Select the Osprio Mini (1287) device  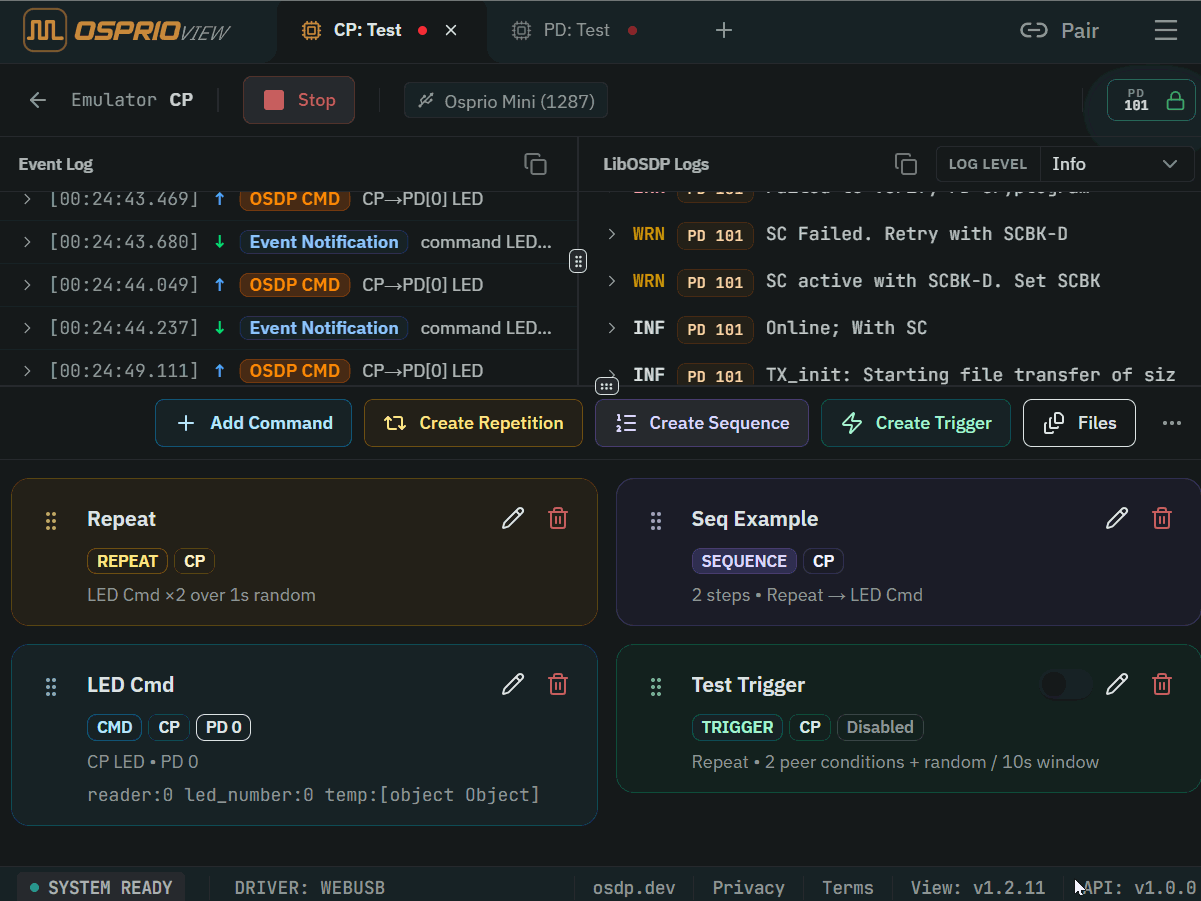tap(506, 101)
